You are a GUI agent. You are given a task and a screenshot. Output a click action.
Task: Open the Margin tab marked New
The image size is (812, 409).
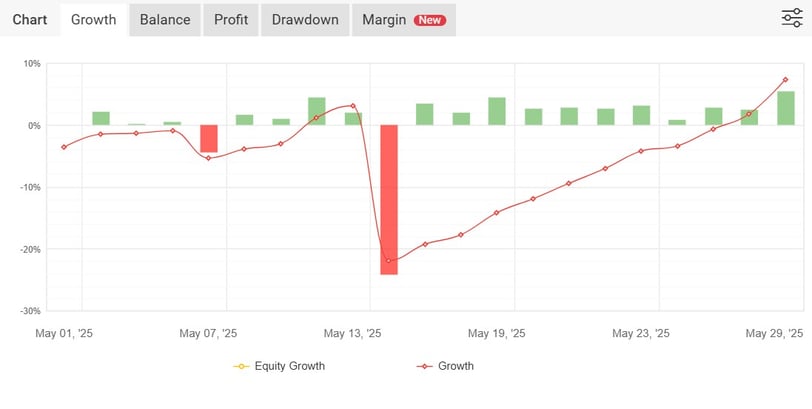click(404, 20)
